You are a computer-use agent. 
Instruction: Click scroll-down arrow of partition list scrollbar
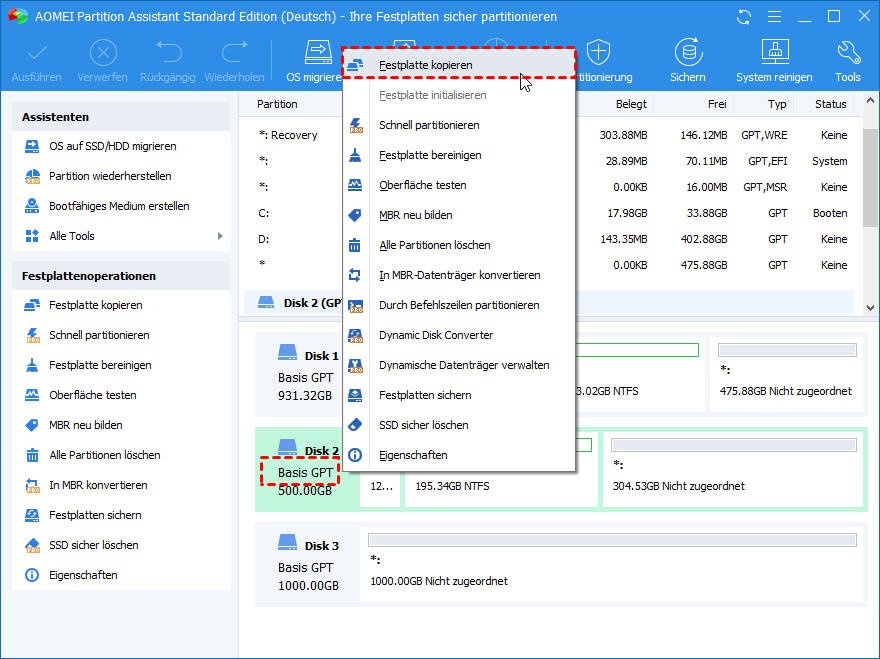(870, 308)
